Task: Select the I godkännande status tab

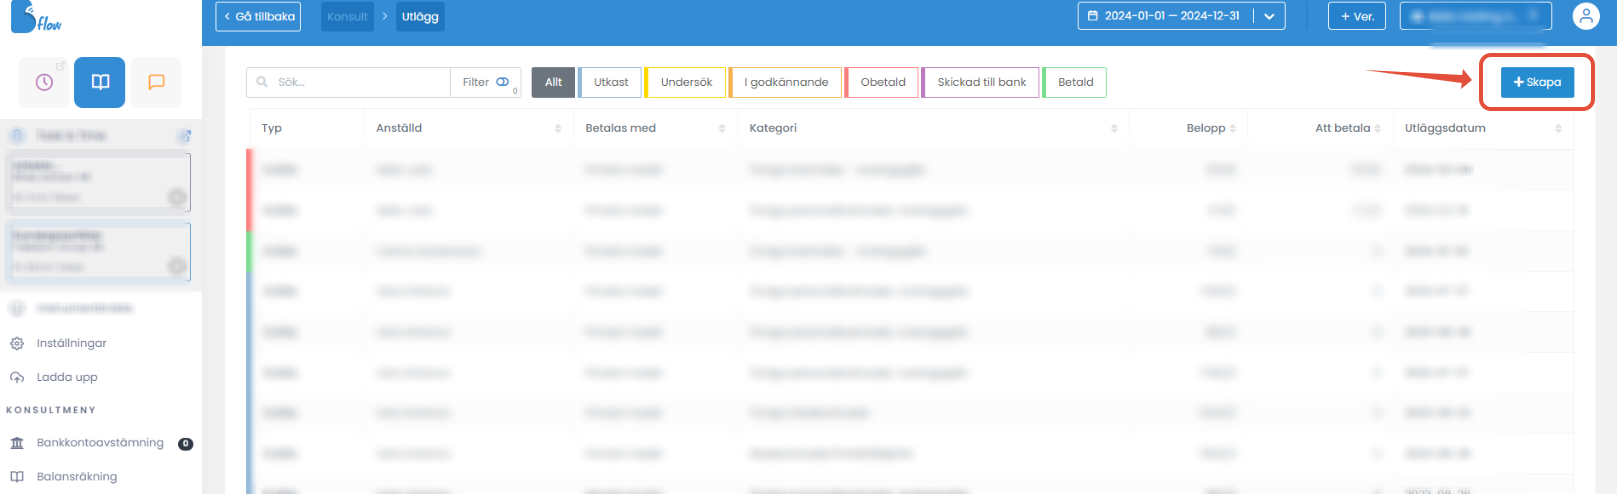Action: tap(786, 82)
